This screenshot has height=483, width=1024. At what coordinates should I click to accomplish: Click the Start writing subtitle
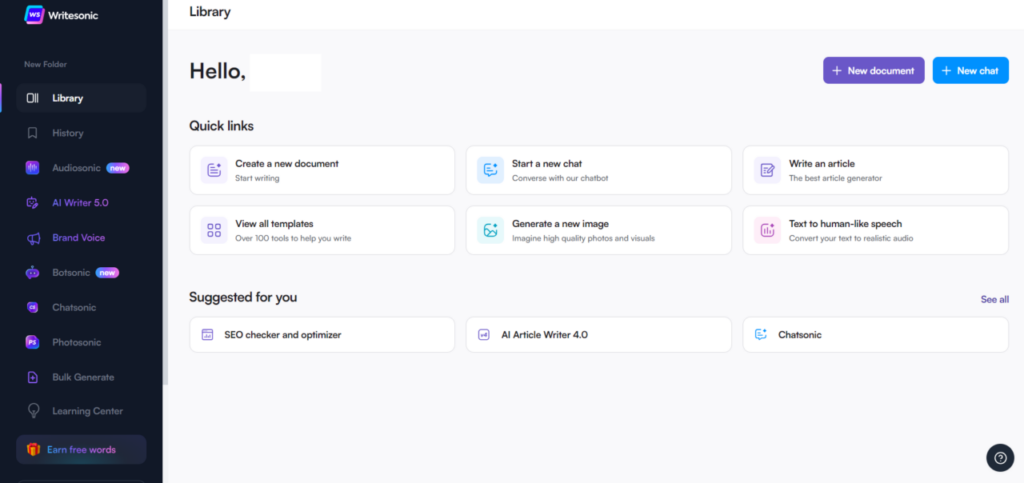257,178
